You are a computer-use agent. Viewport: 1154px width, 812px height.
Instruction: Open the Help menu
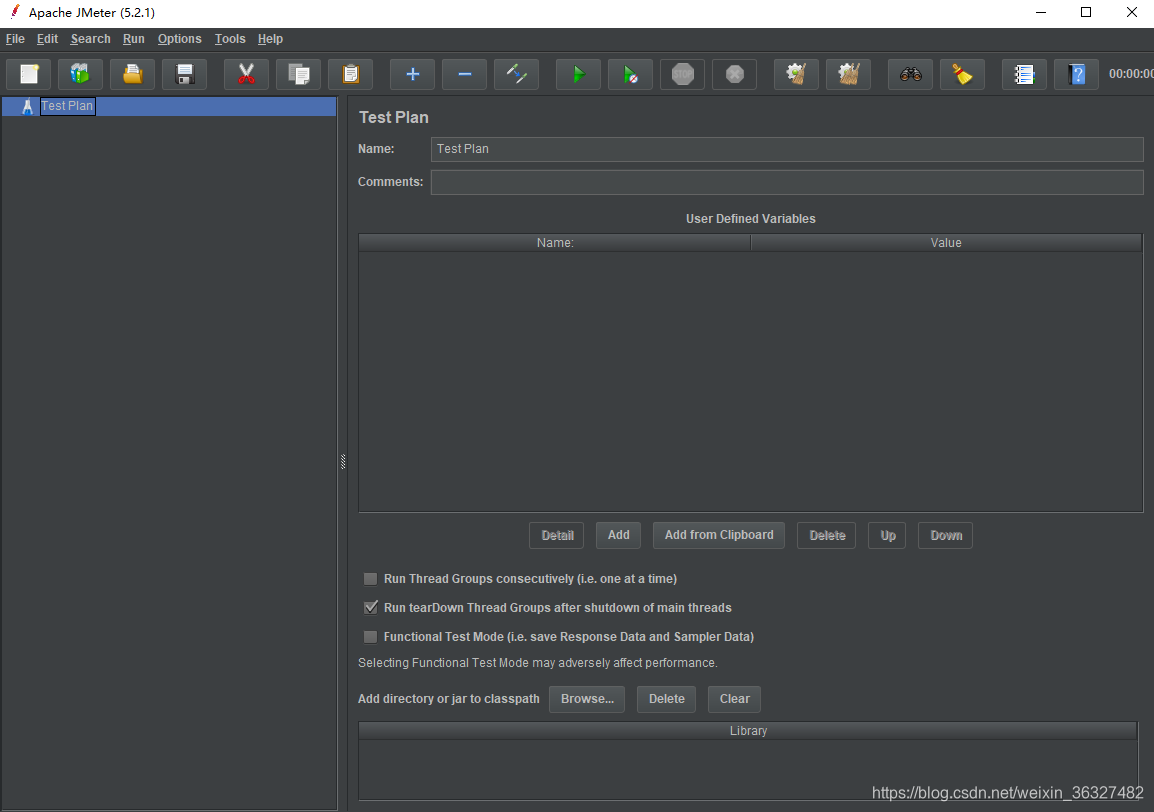(x=270, y=39)
